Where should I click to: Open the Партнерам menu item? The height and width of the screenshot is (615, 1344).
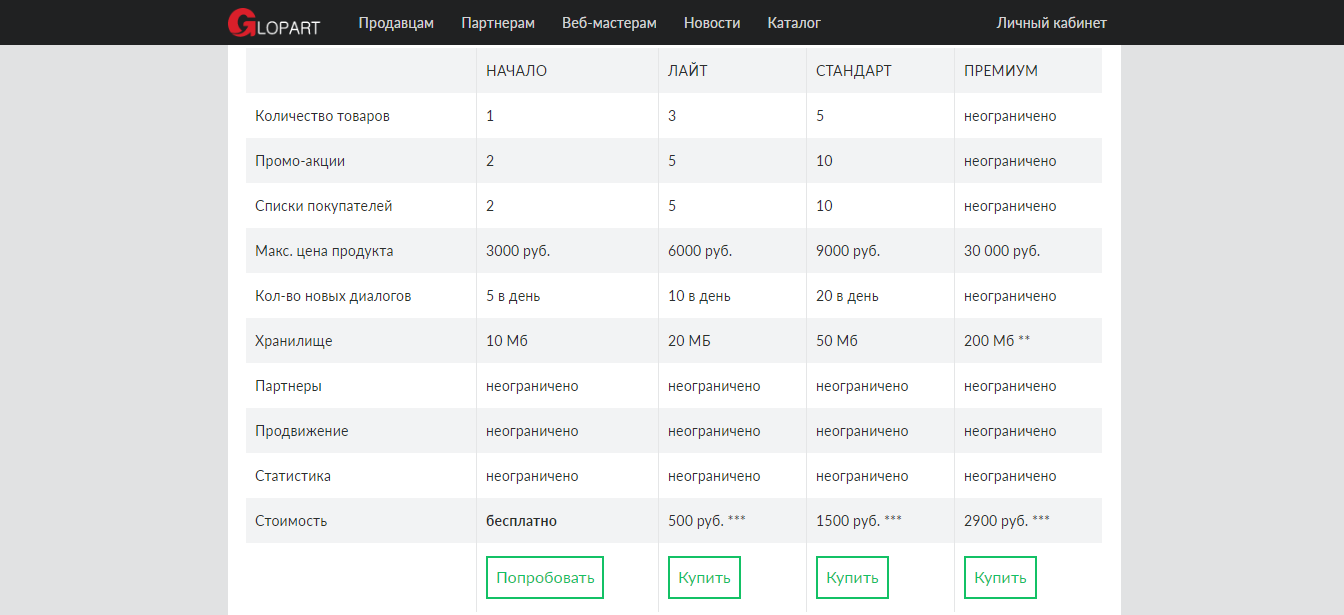(498, 23)
